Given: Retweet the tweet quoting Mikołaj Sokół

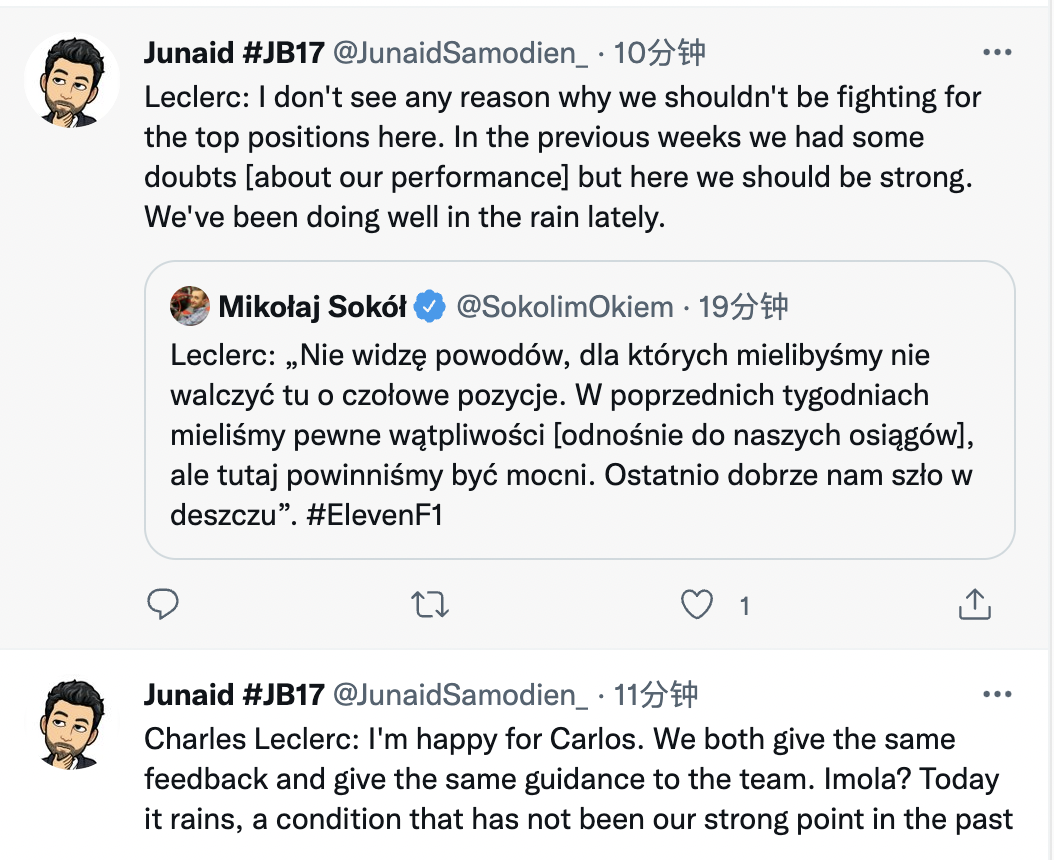Looking at the screenshot, I should coord(431,604).
